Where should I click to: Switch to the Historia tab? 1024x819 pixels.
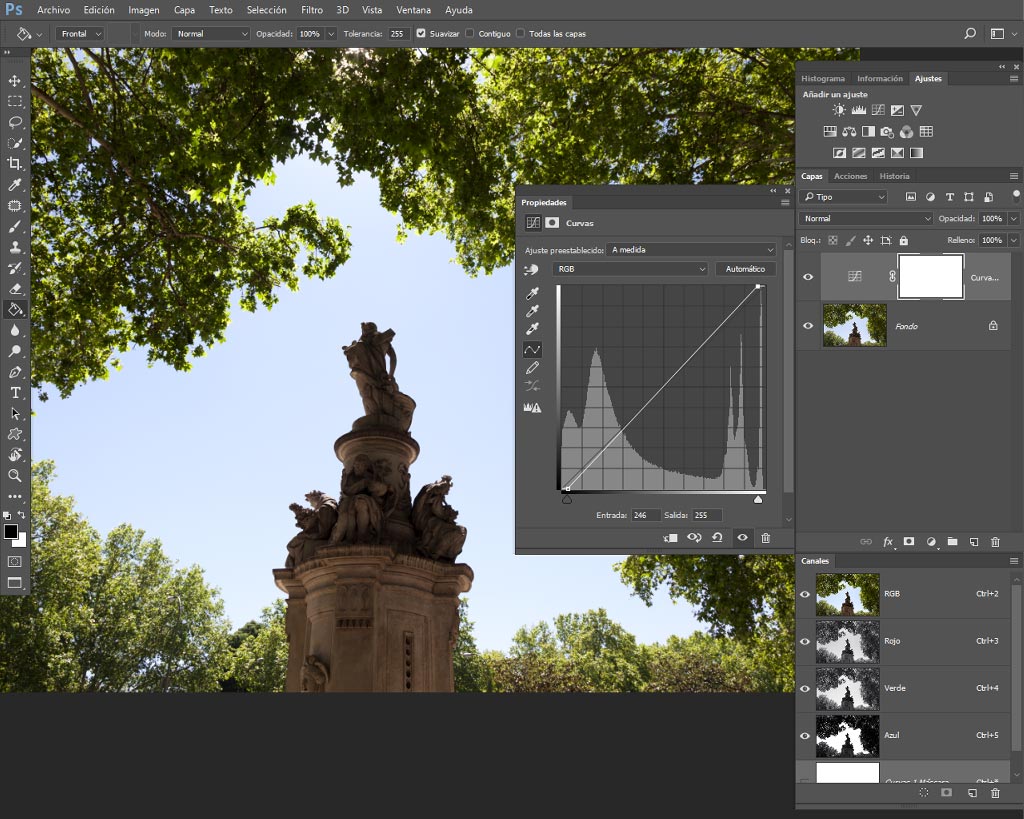[x=894, y=176]
